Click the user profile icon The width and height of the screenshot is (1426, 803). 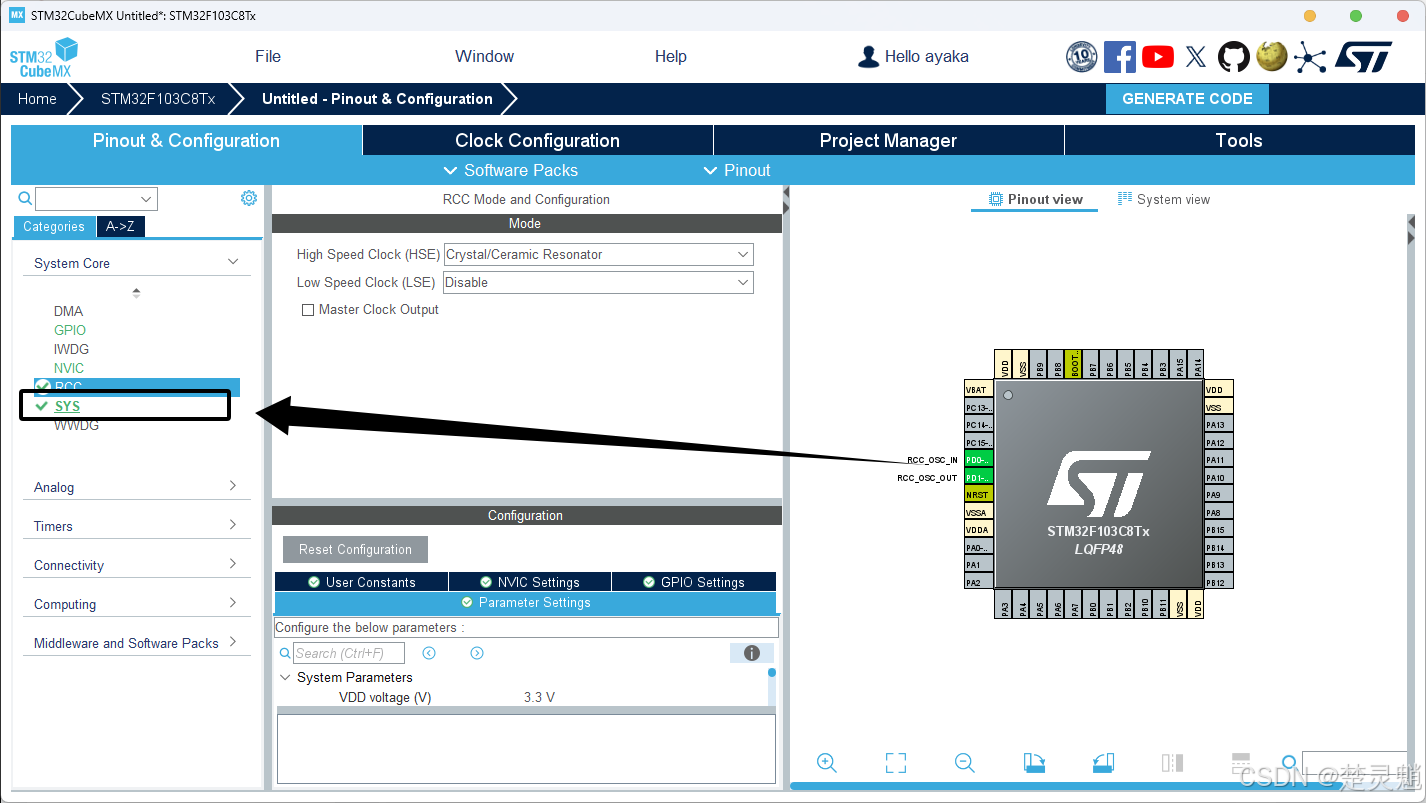tap(868, 57)
